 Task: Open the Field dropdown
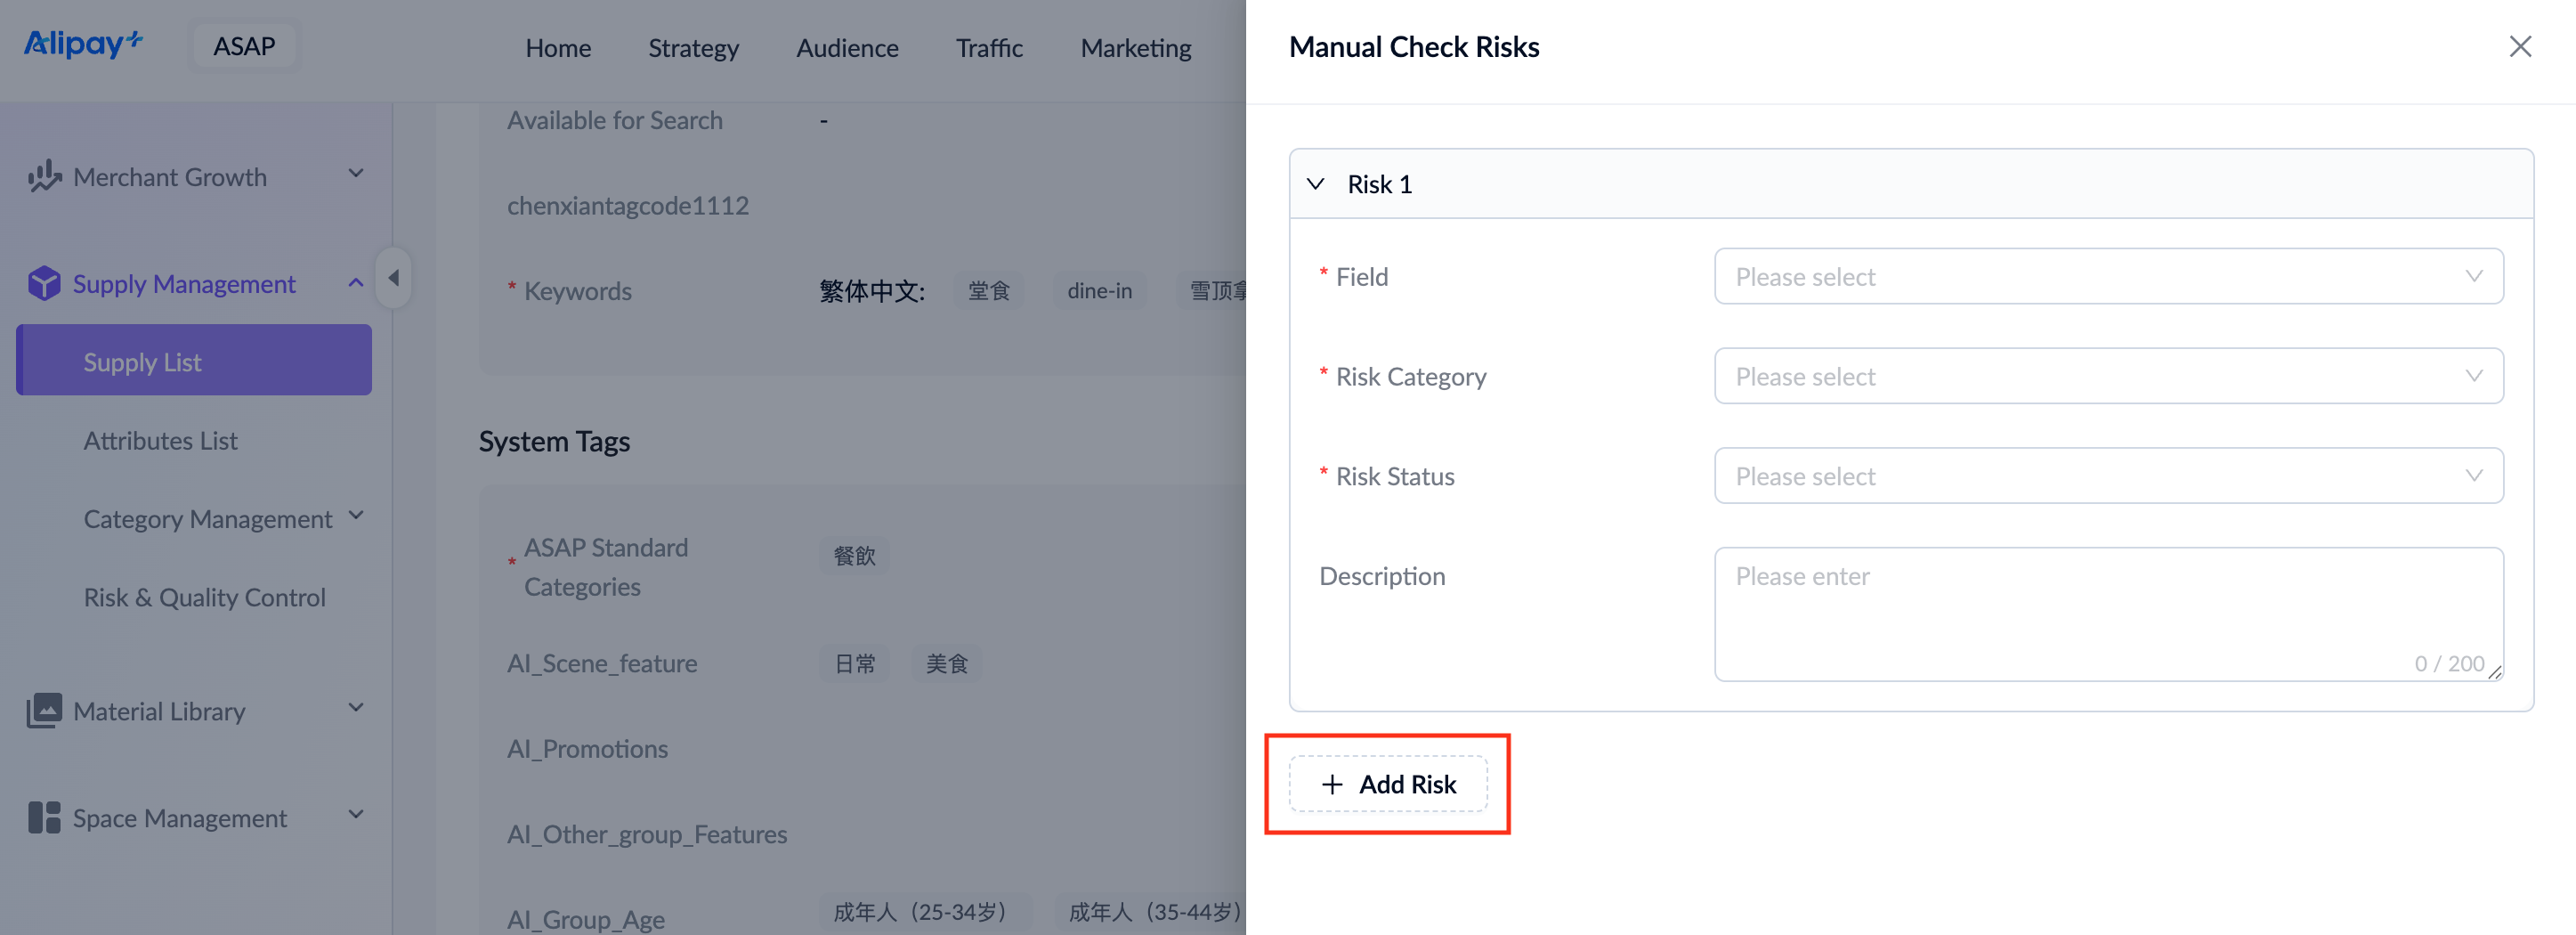[x=2108, y=277]
